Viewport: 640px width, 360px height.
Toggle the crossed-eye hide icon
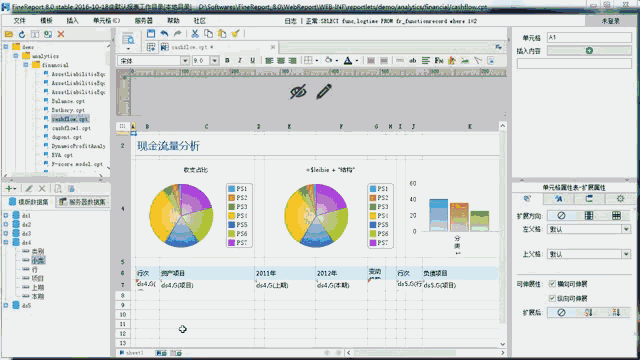coord(298,92)
